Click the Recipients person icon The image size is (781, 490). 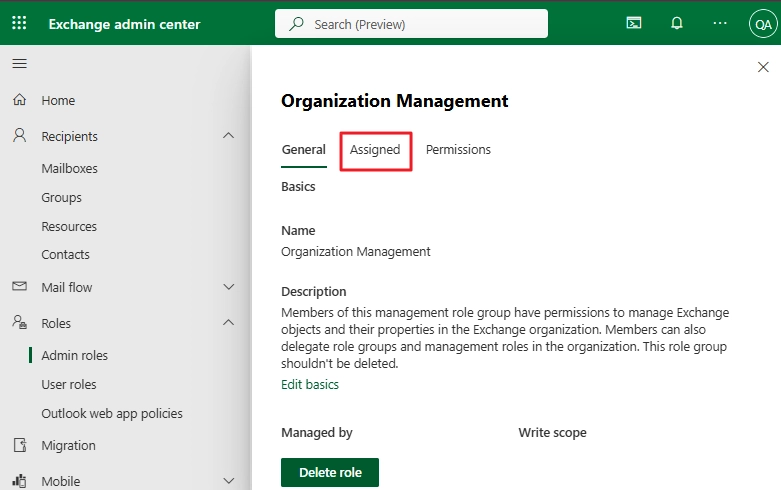pos(19,135)
